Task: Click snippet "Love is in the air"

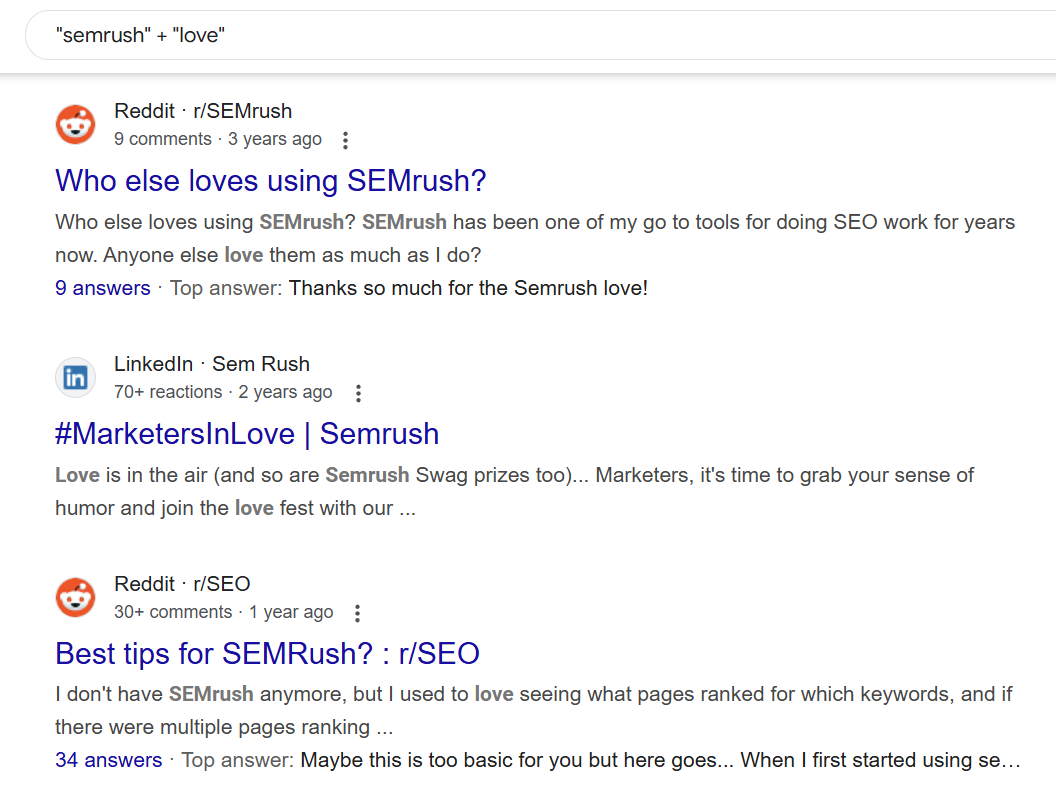Action: pyautogui.click(x=131, y=475)
